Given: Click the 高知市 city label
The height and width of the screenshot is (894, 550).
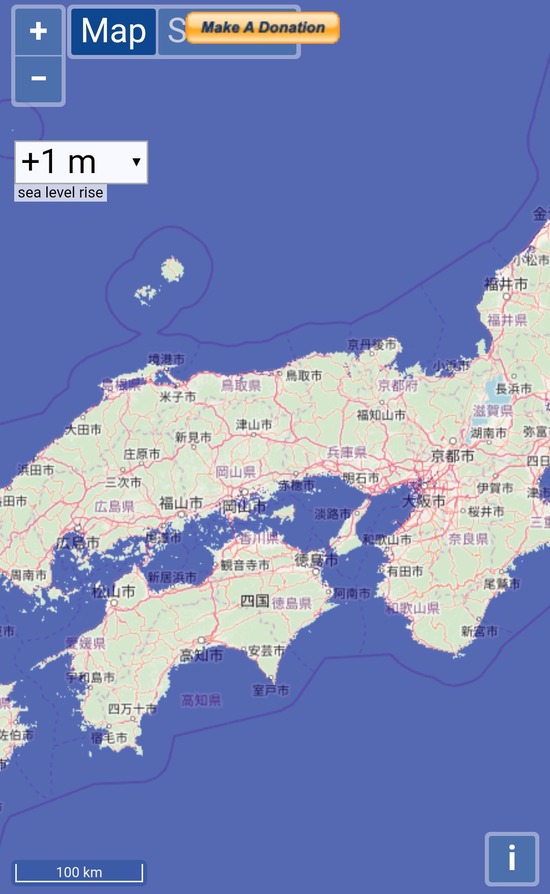Looking at the screenshot, I should tap(202, 655).
